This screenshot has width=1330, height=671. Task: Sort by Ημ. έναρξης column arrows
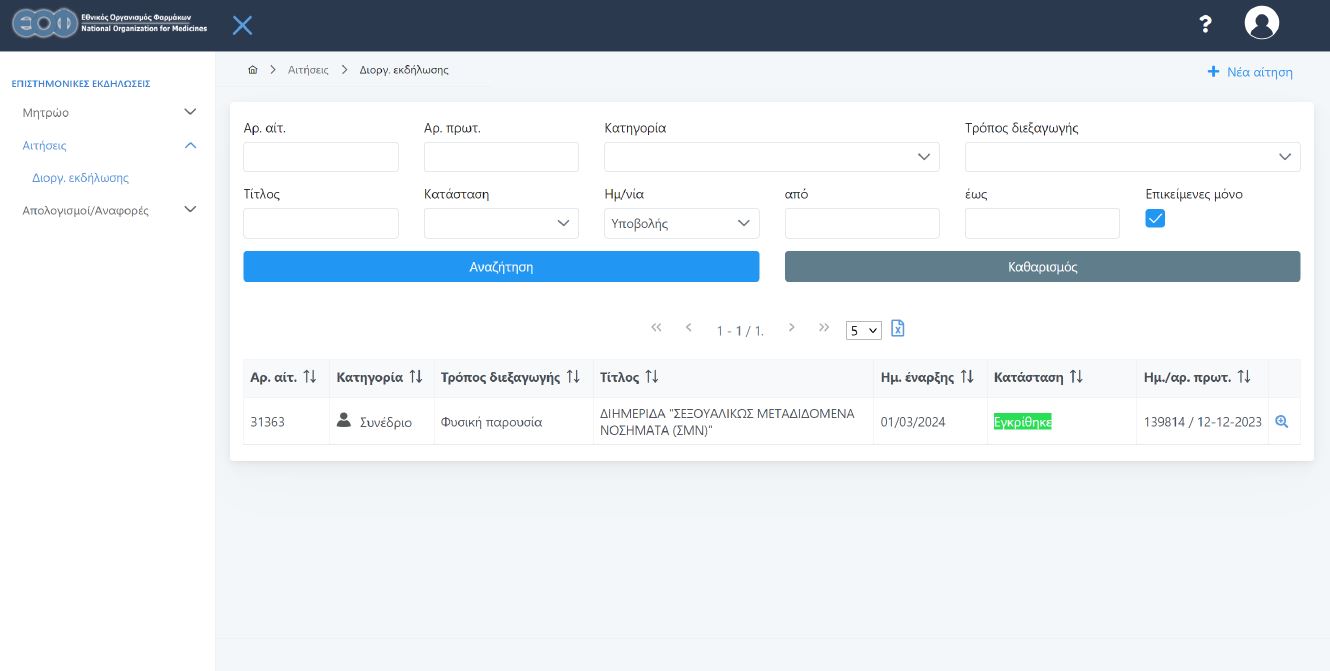point(967,377)
